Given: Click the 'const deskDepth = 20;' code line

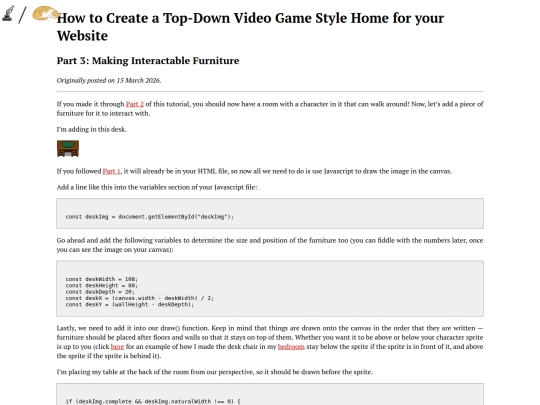Looking at the screenshot, I should (x=100, y=292).
